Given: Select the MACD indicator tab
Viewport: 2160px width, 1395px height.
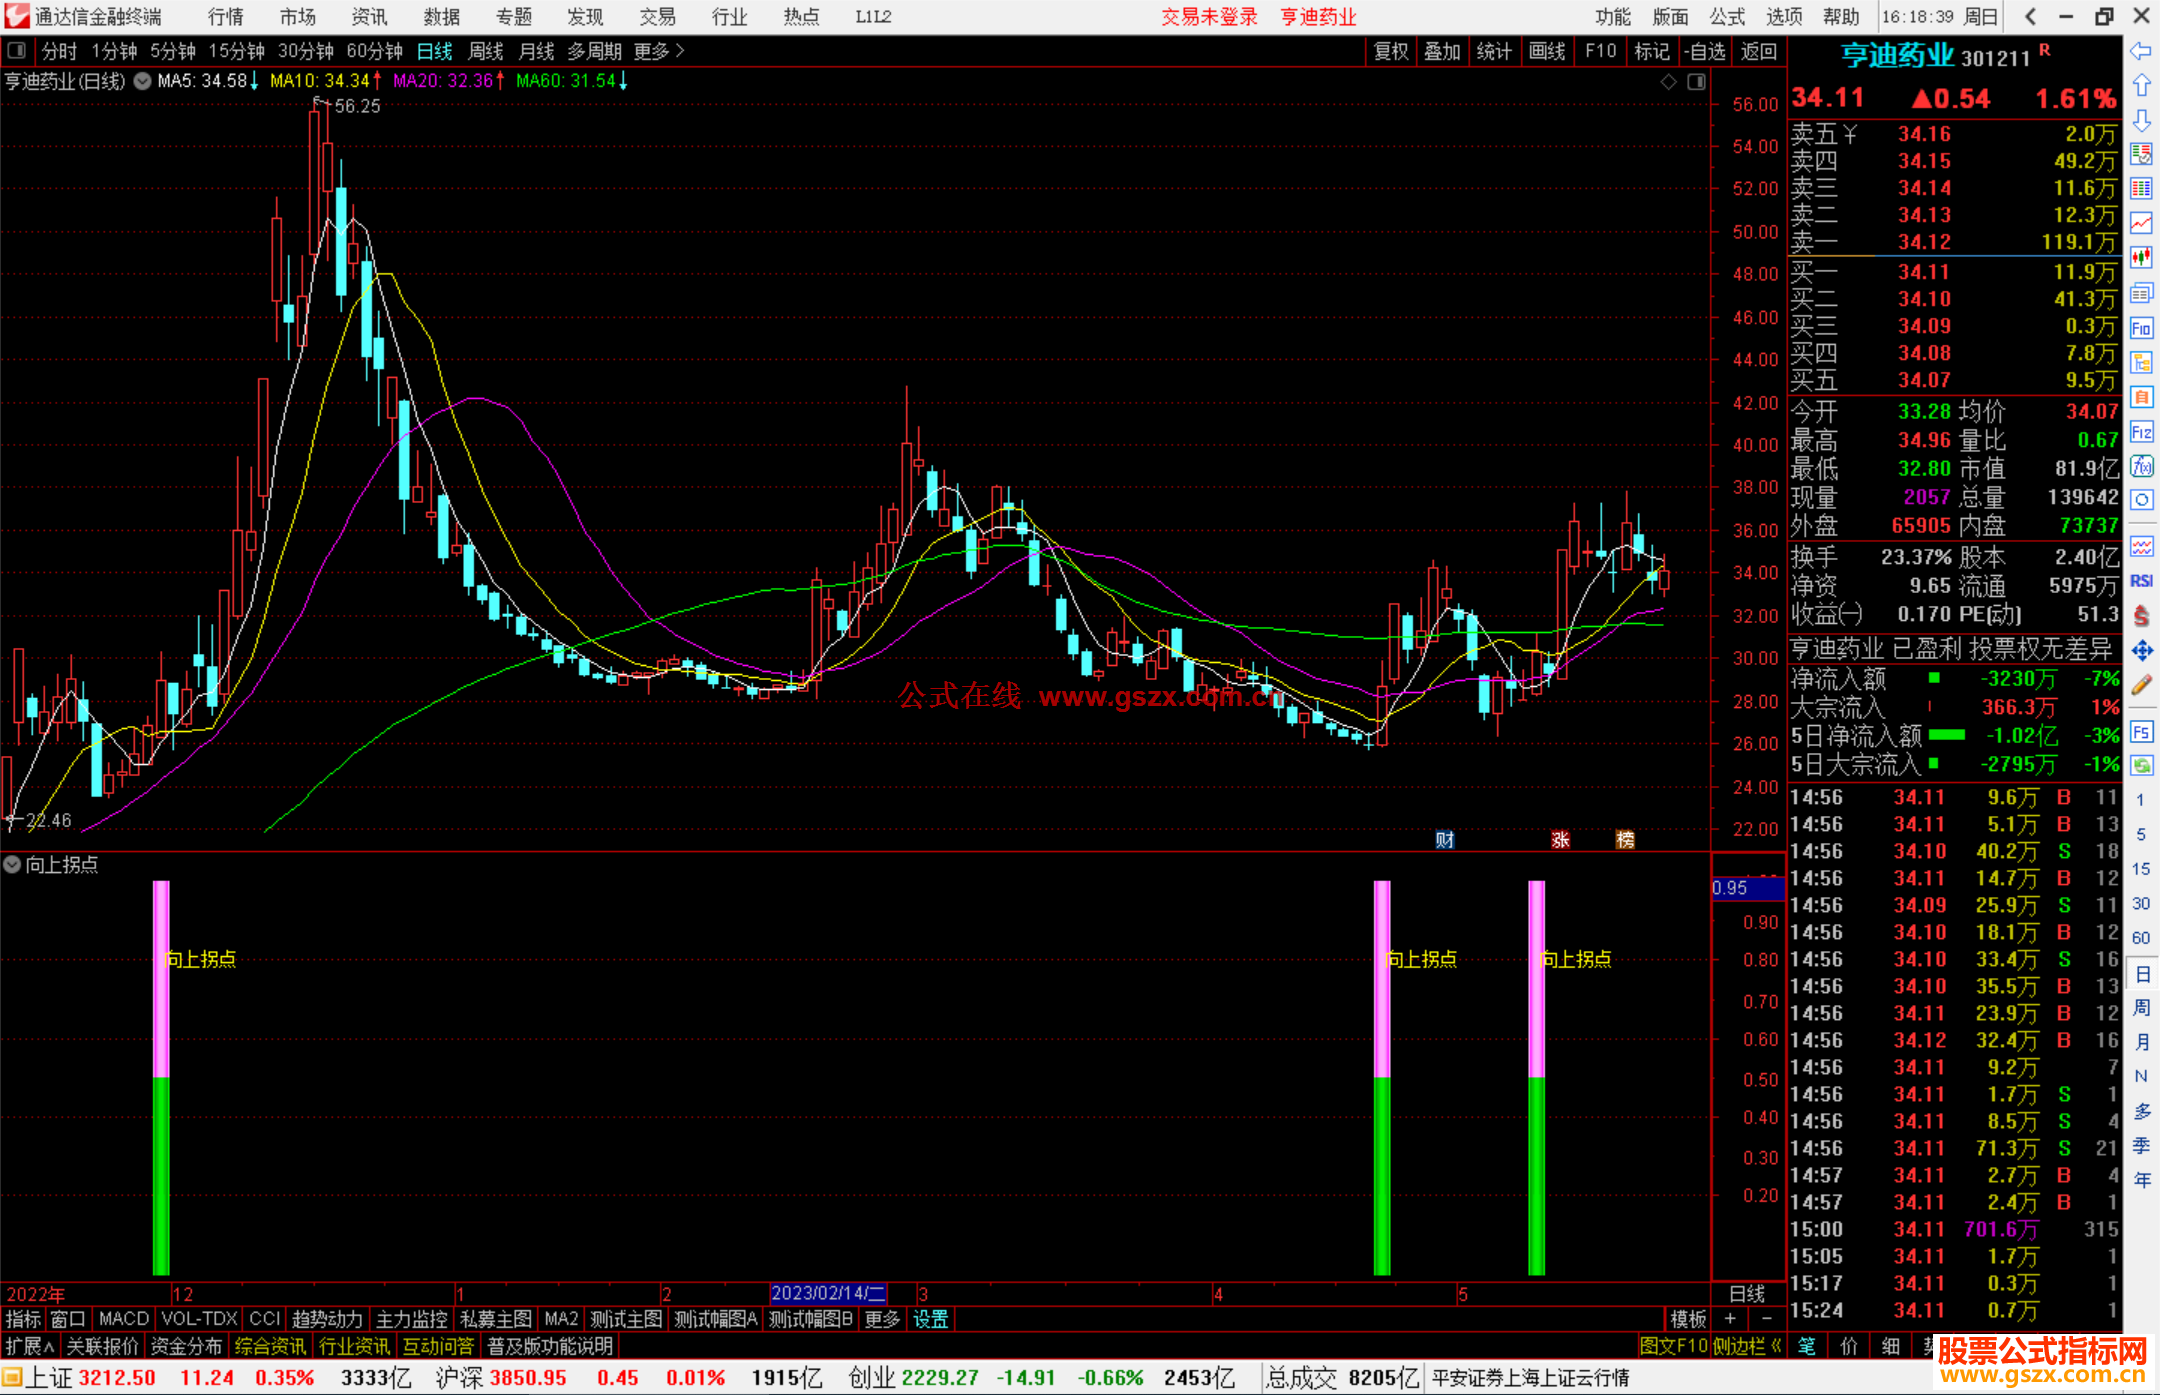Looking at the screenshot, I should tap(123, 1319).
